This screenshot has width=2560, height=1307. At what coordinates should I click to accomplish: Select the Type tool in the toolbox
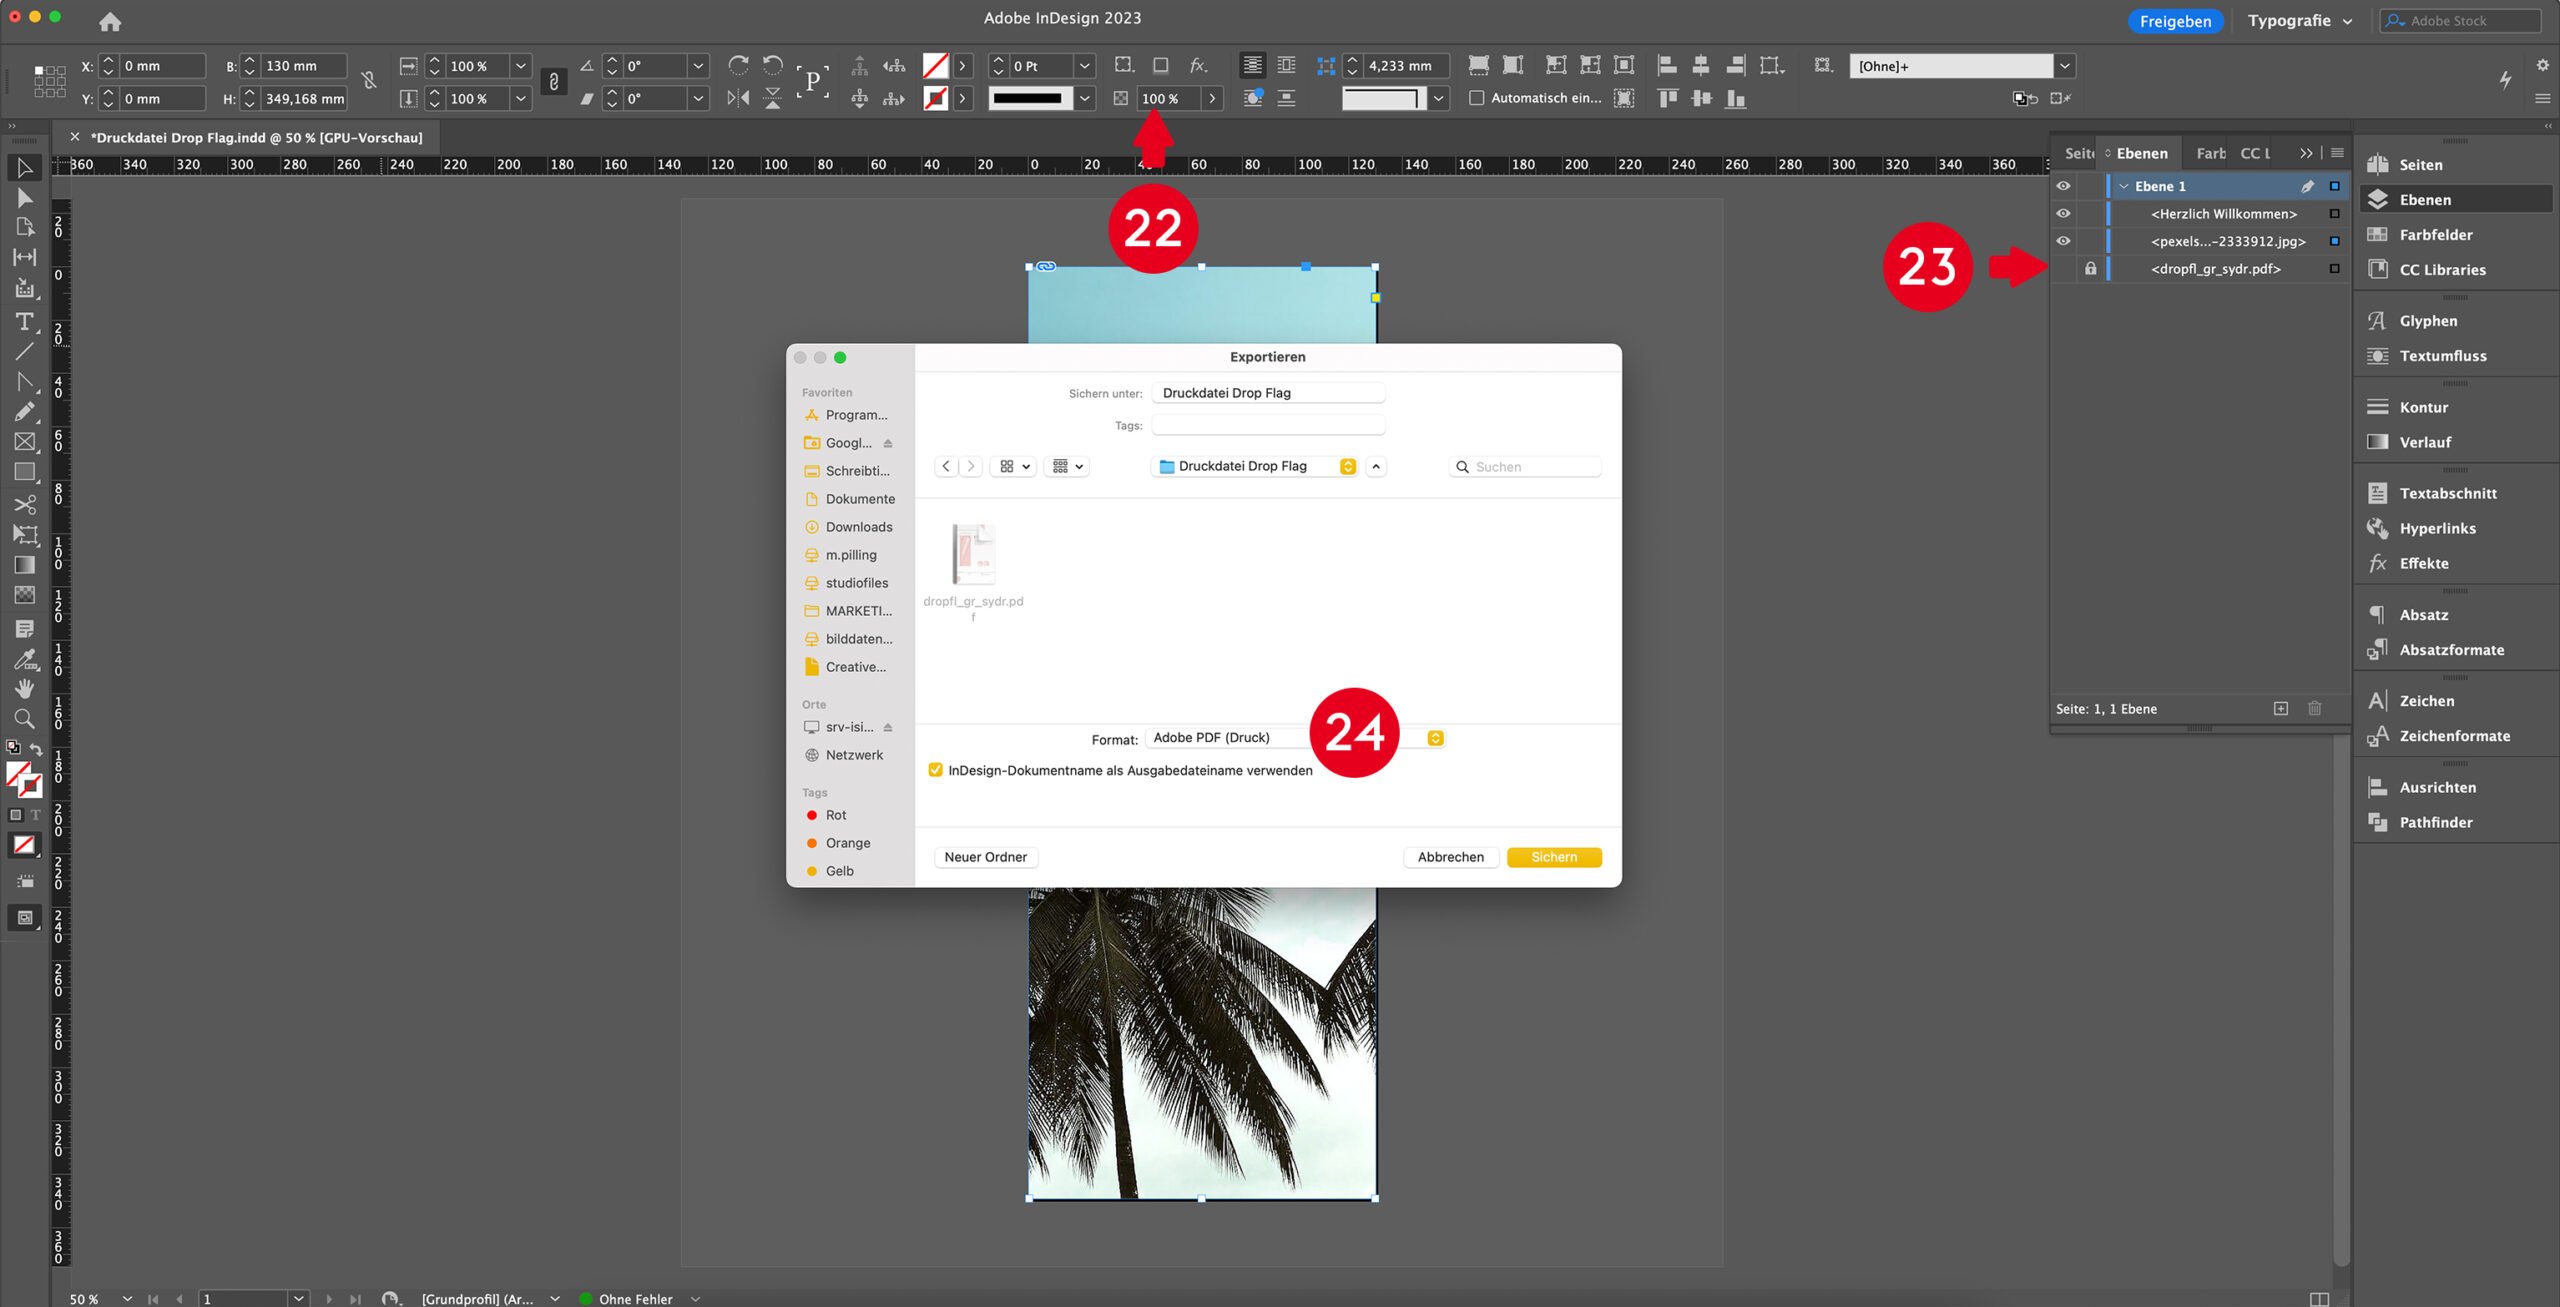tap(24, 321)
